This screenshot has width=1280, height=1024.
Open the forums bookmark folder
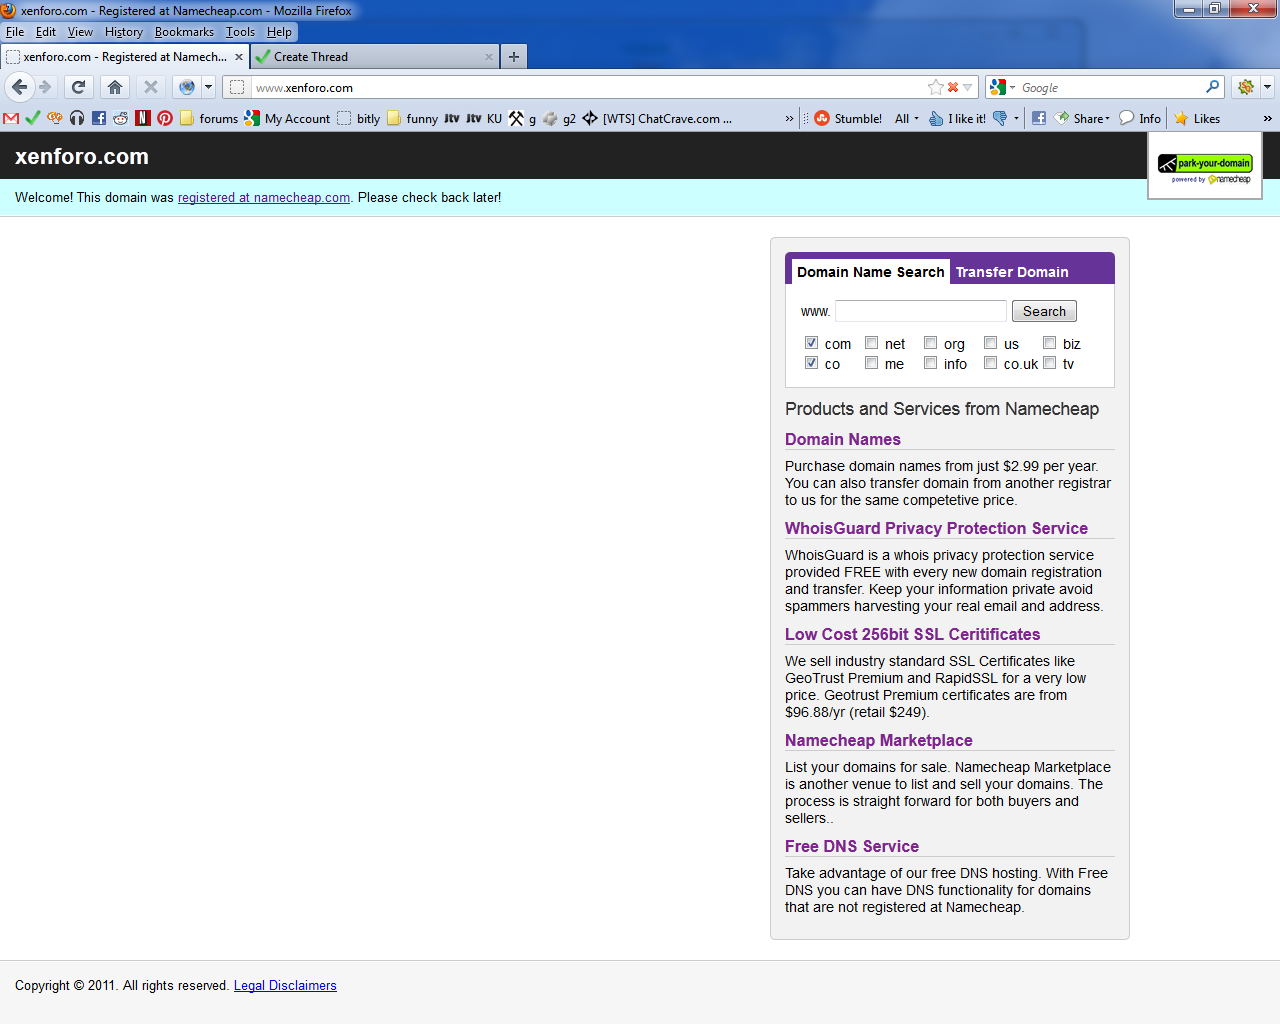[x=208, y=118]
